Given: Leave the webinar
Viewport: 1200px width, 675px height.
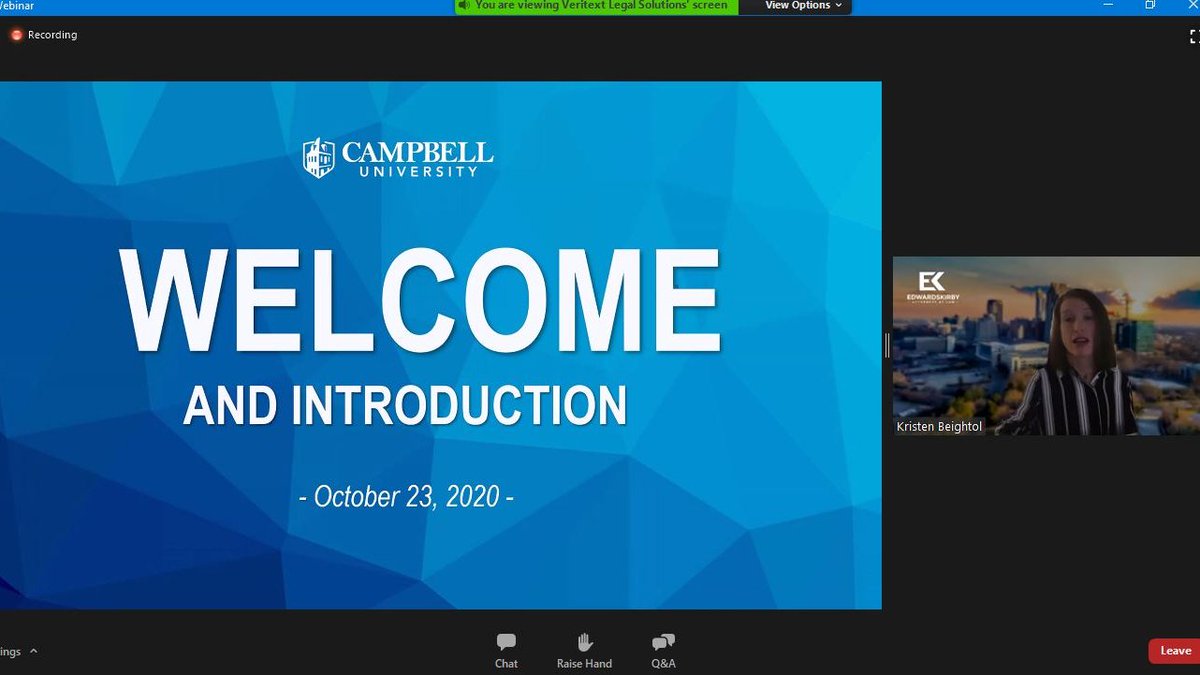Looking at the screenshot, I should [1175, 651].
